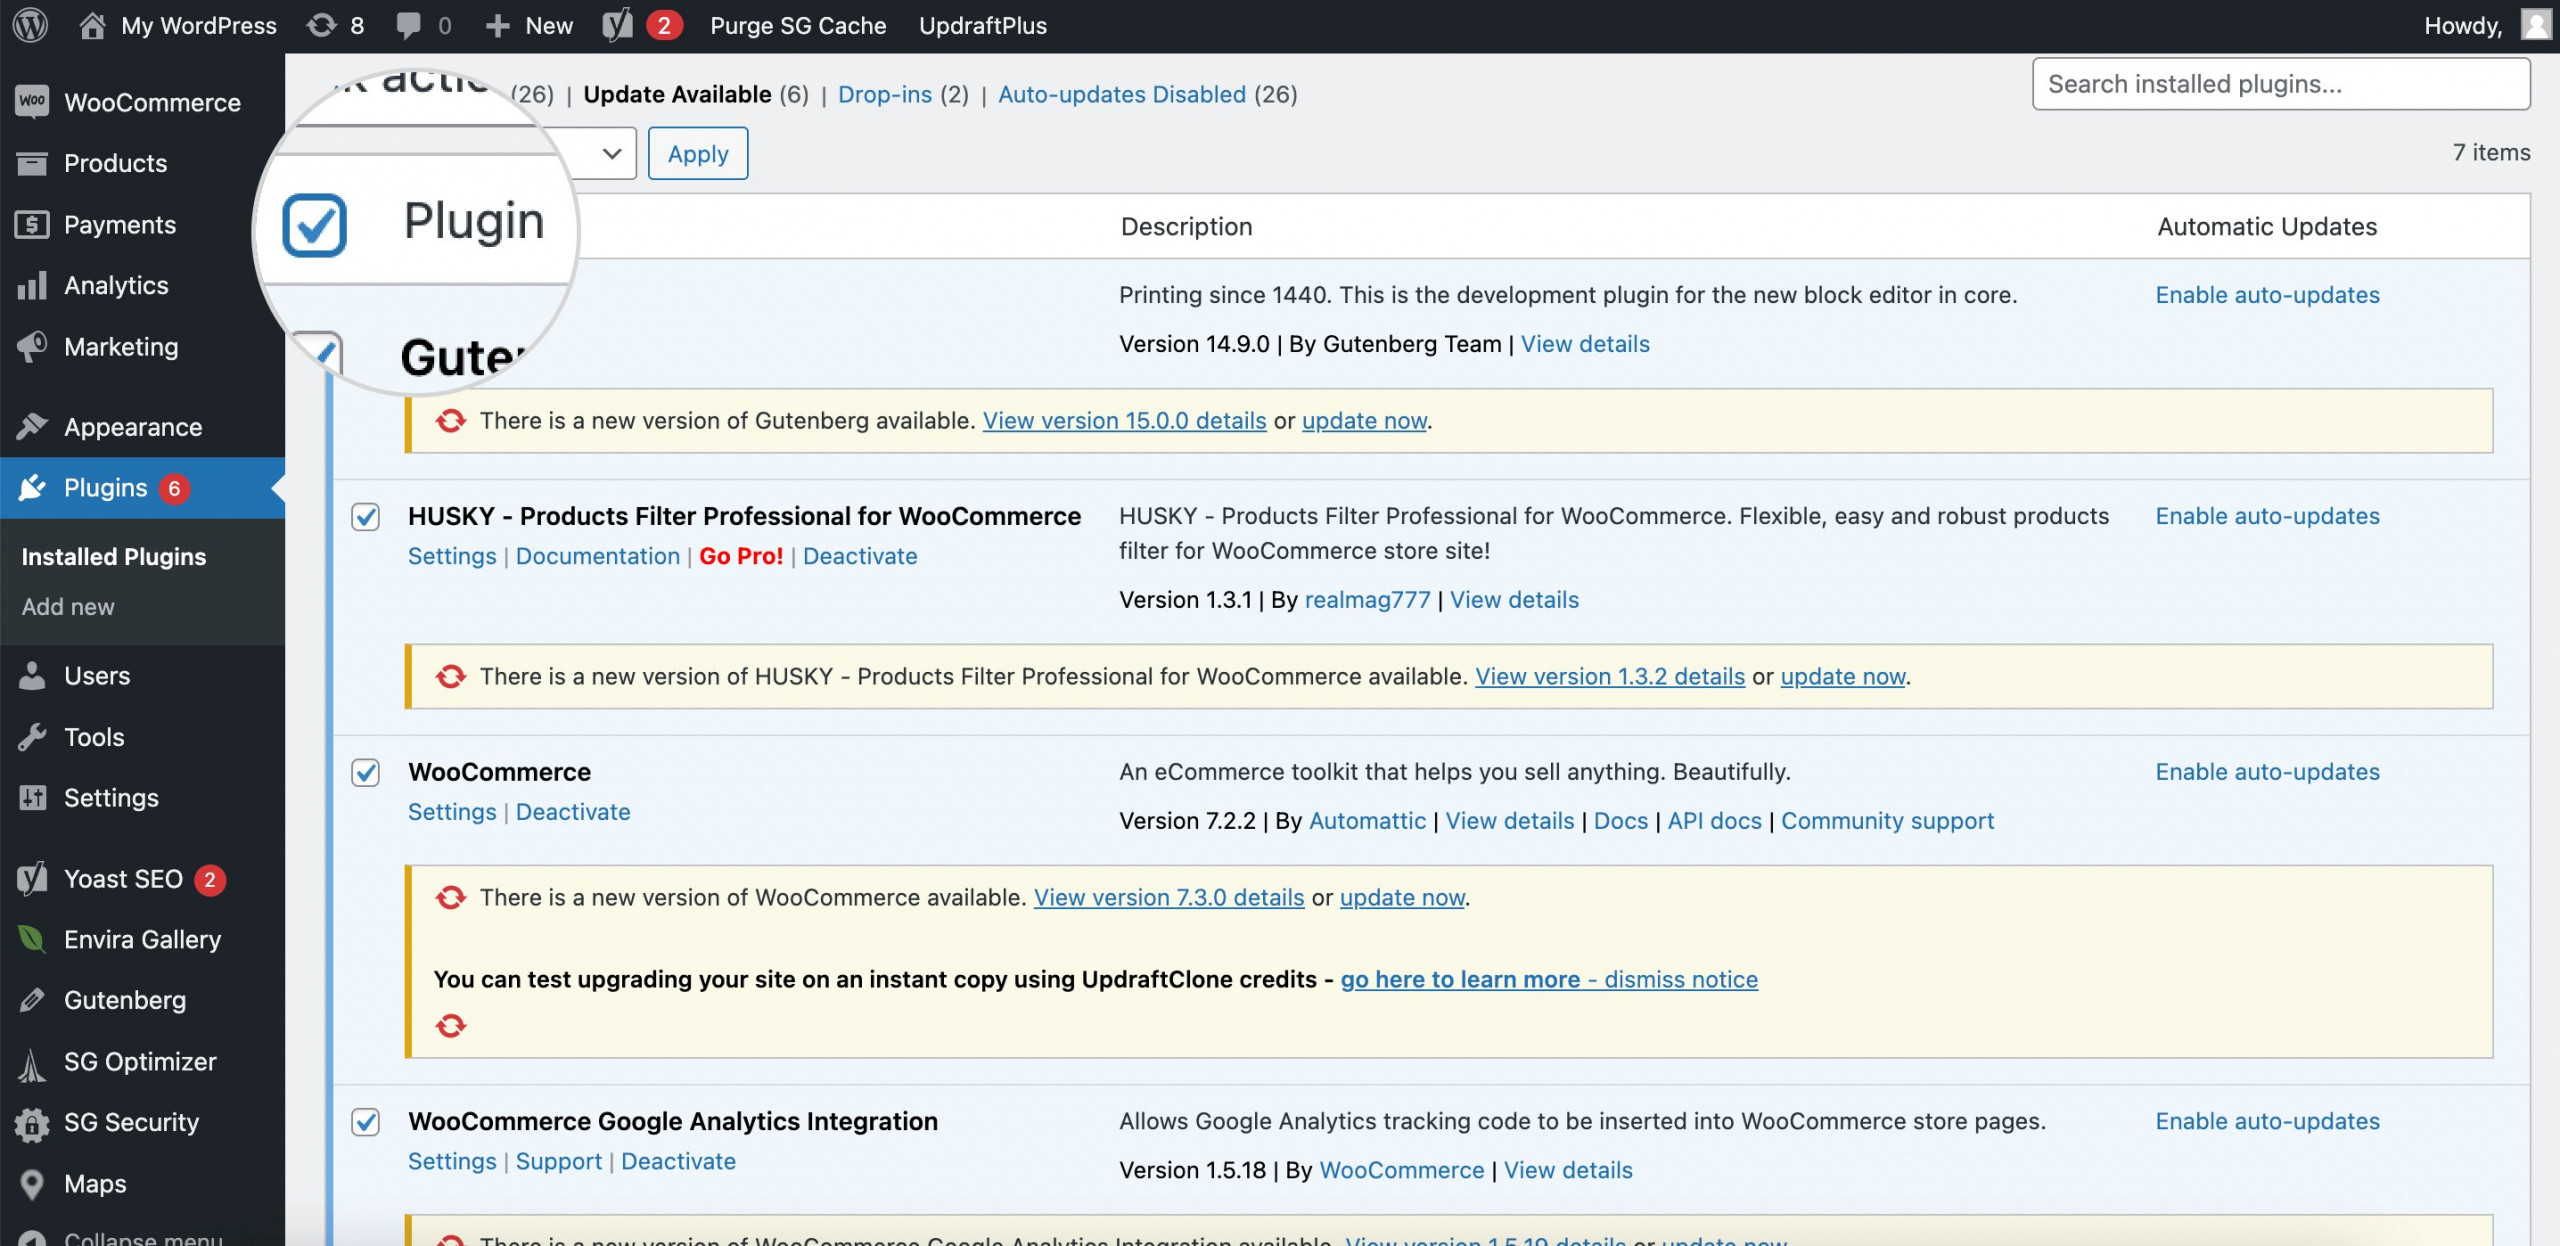
Task: Open HUSKY Documentation link
Action: [598, 556]
